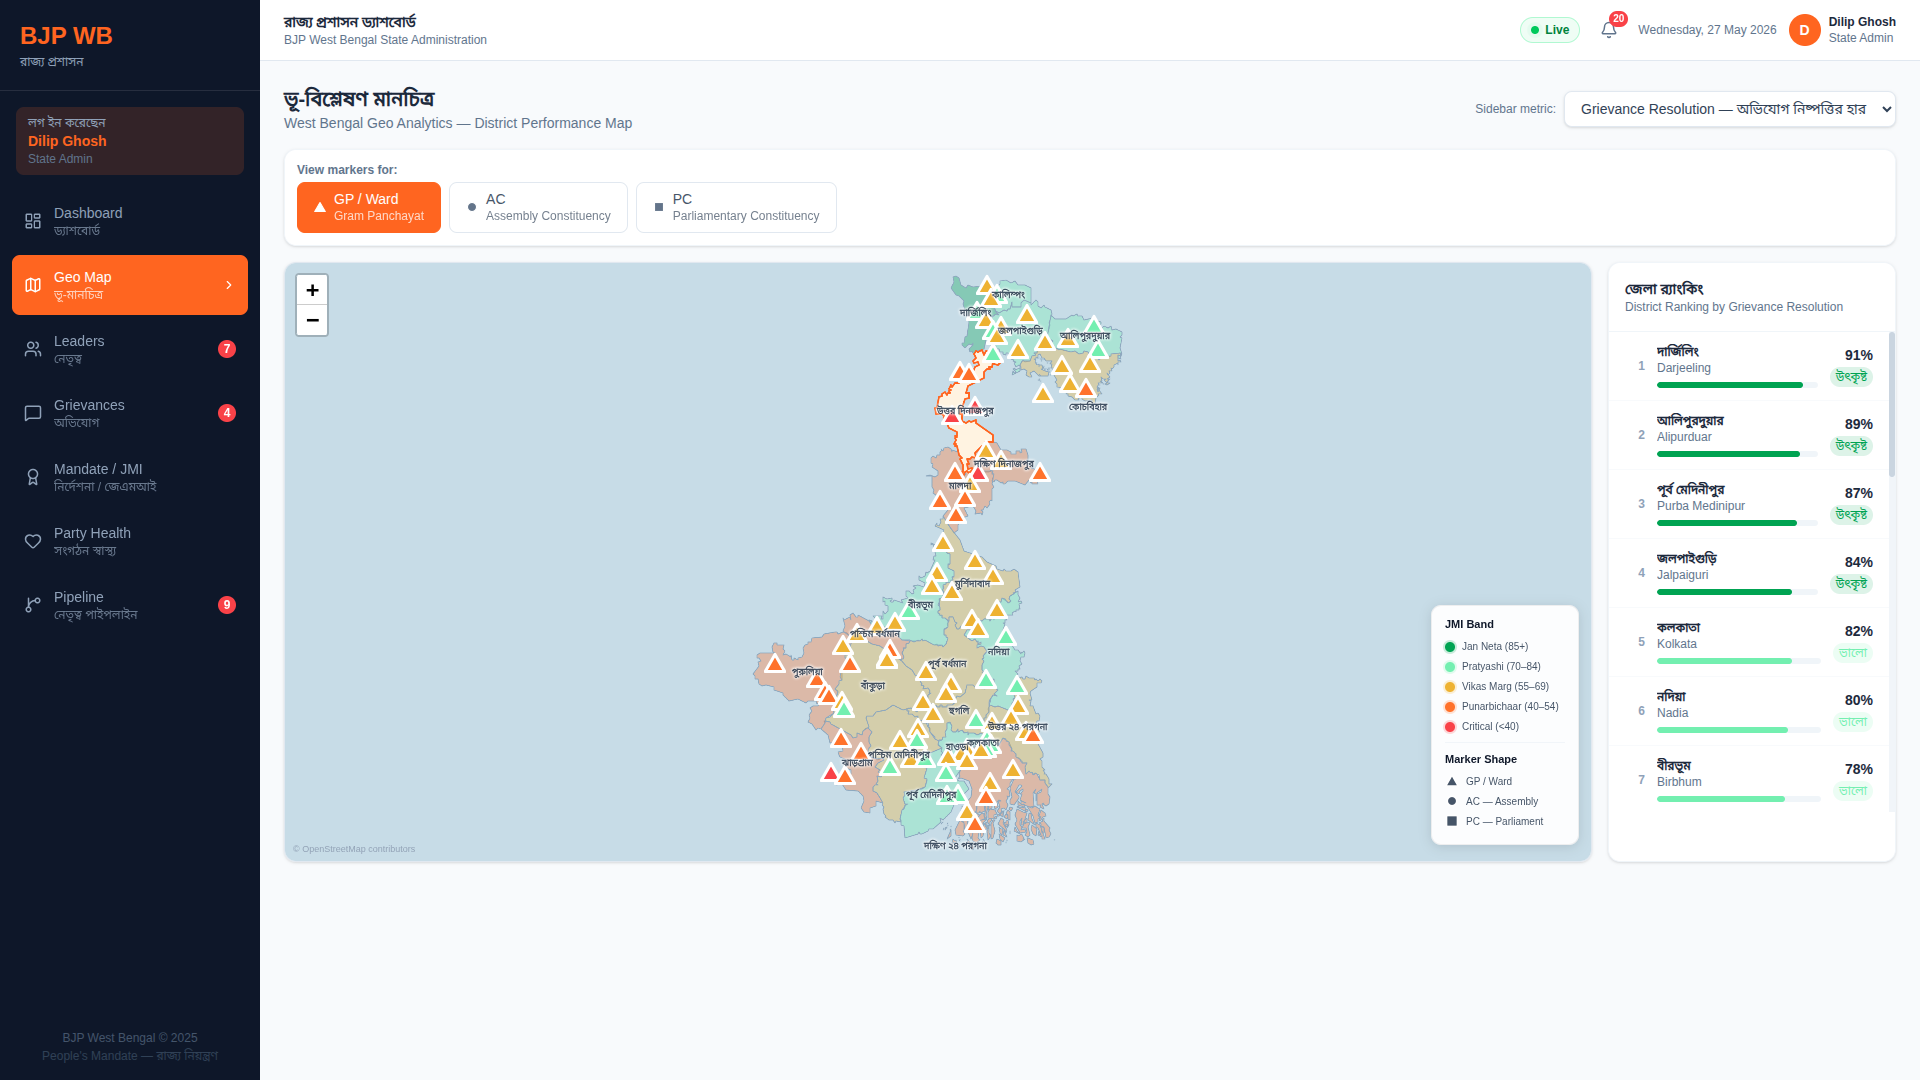Click the logged-in user card in the sidebar

click(x=130, y=141)
